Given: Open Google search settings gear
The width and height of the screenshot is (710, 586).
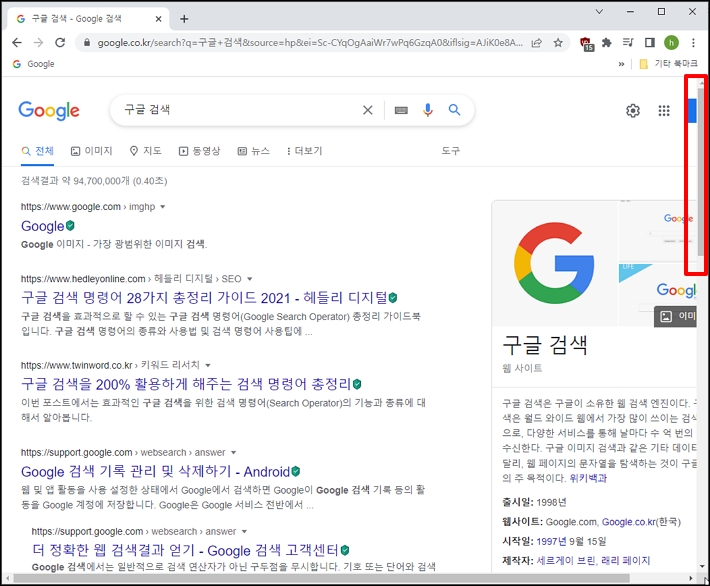Looking at the screenshot, I should [633, 110].
